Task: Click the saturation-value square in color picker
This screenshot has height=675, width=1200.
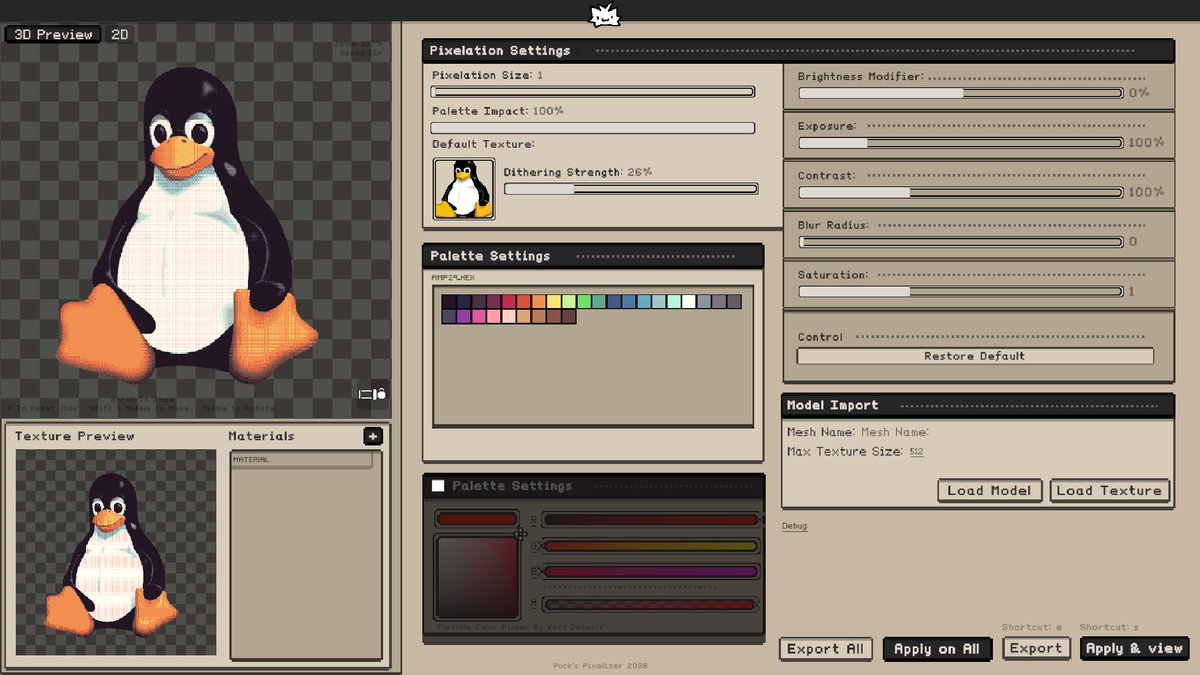Action: 477,577
